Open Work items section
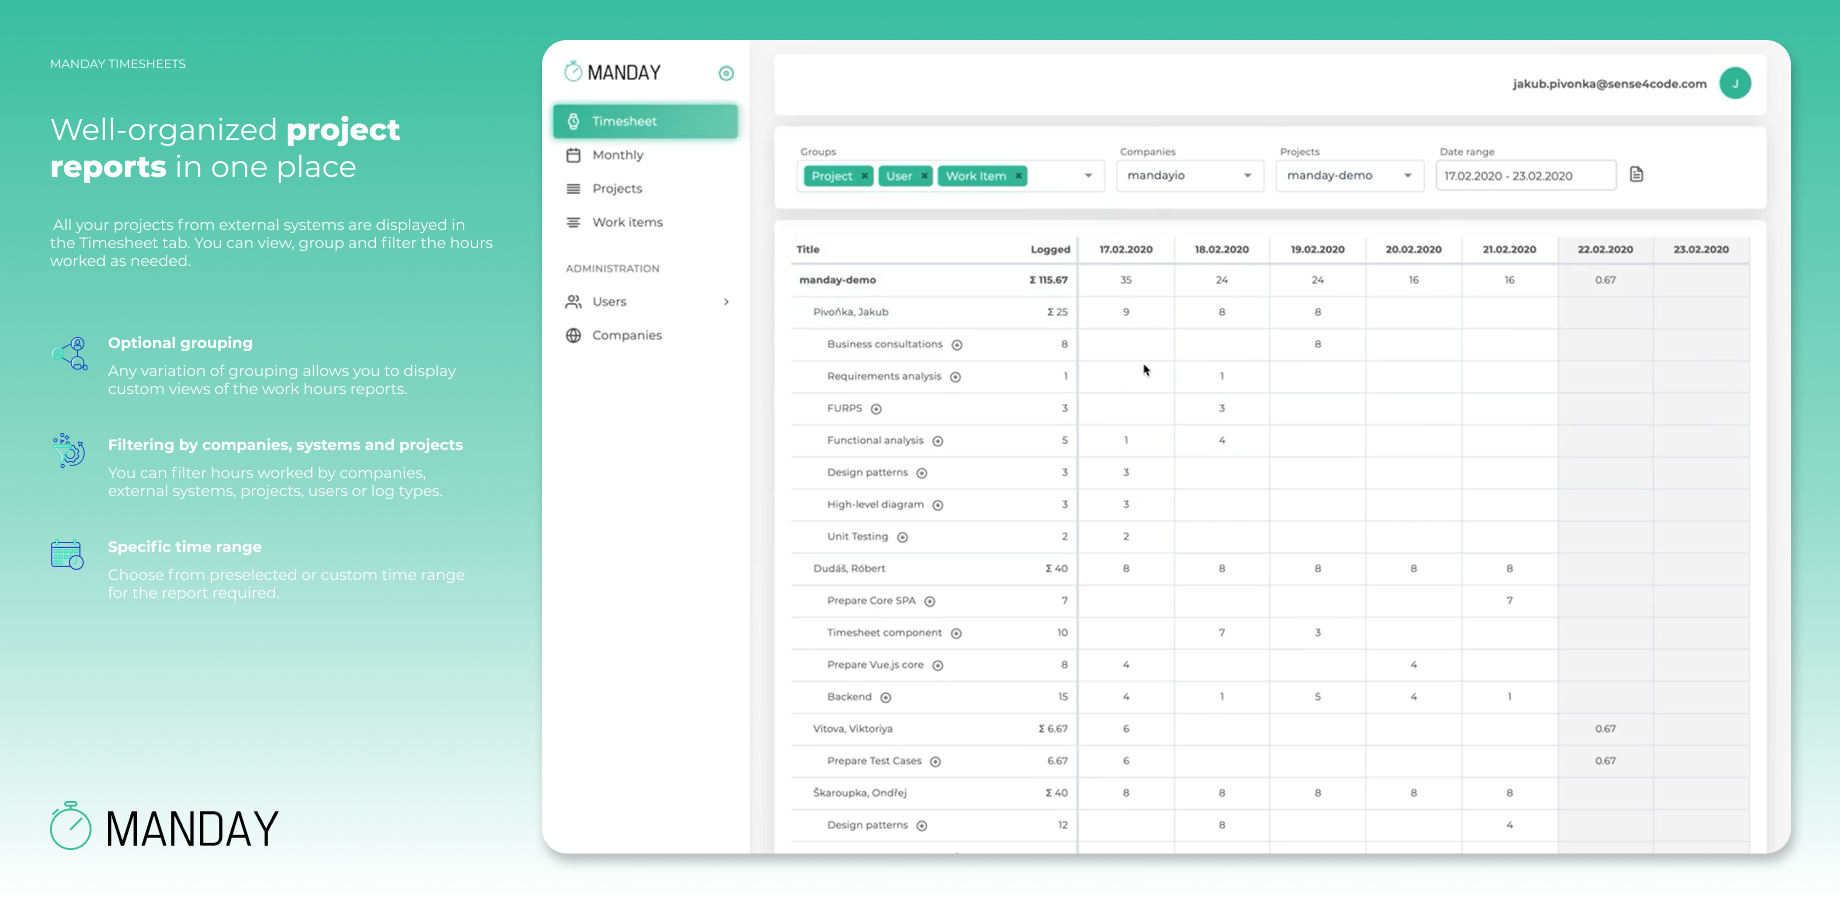Image resolution: width=1840 pixels, height=900 pixels. click(x=627, y=222)
